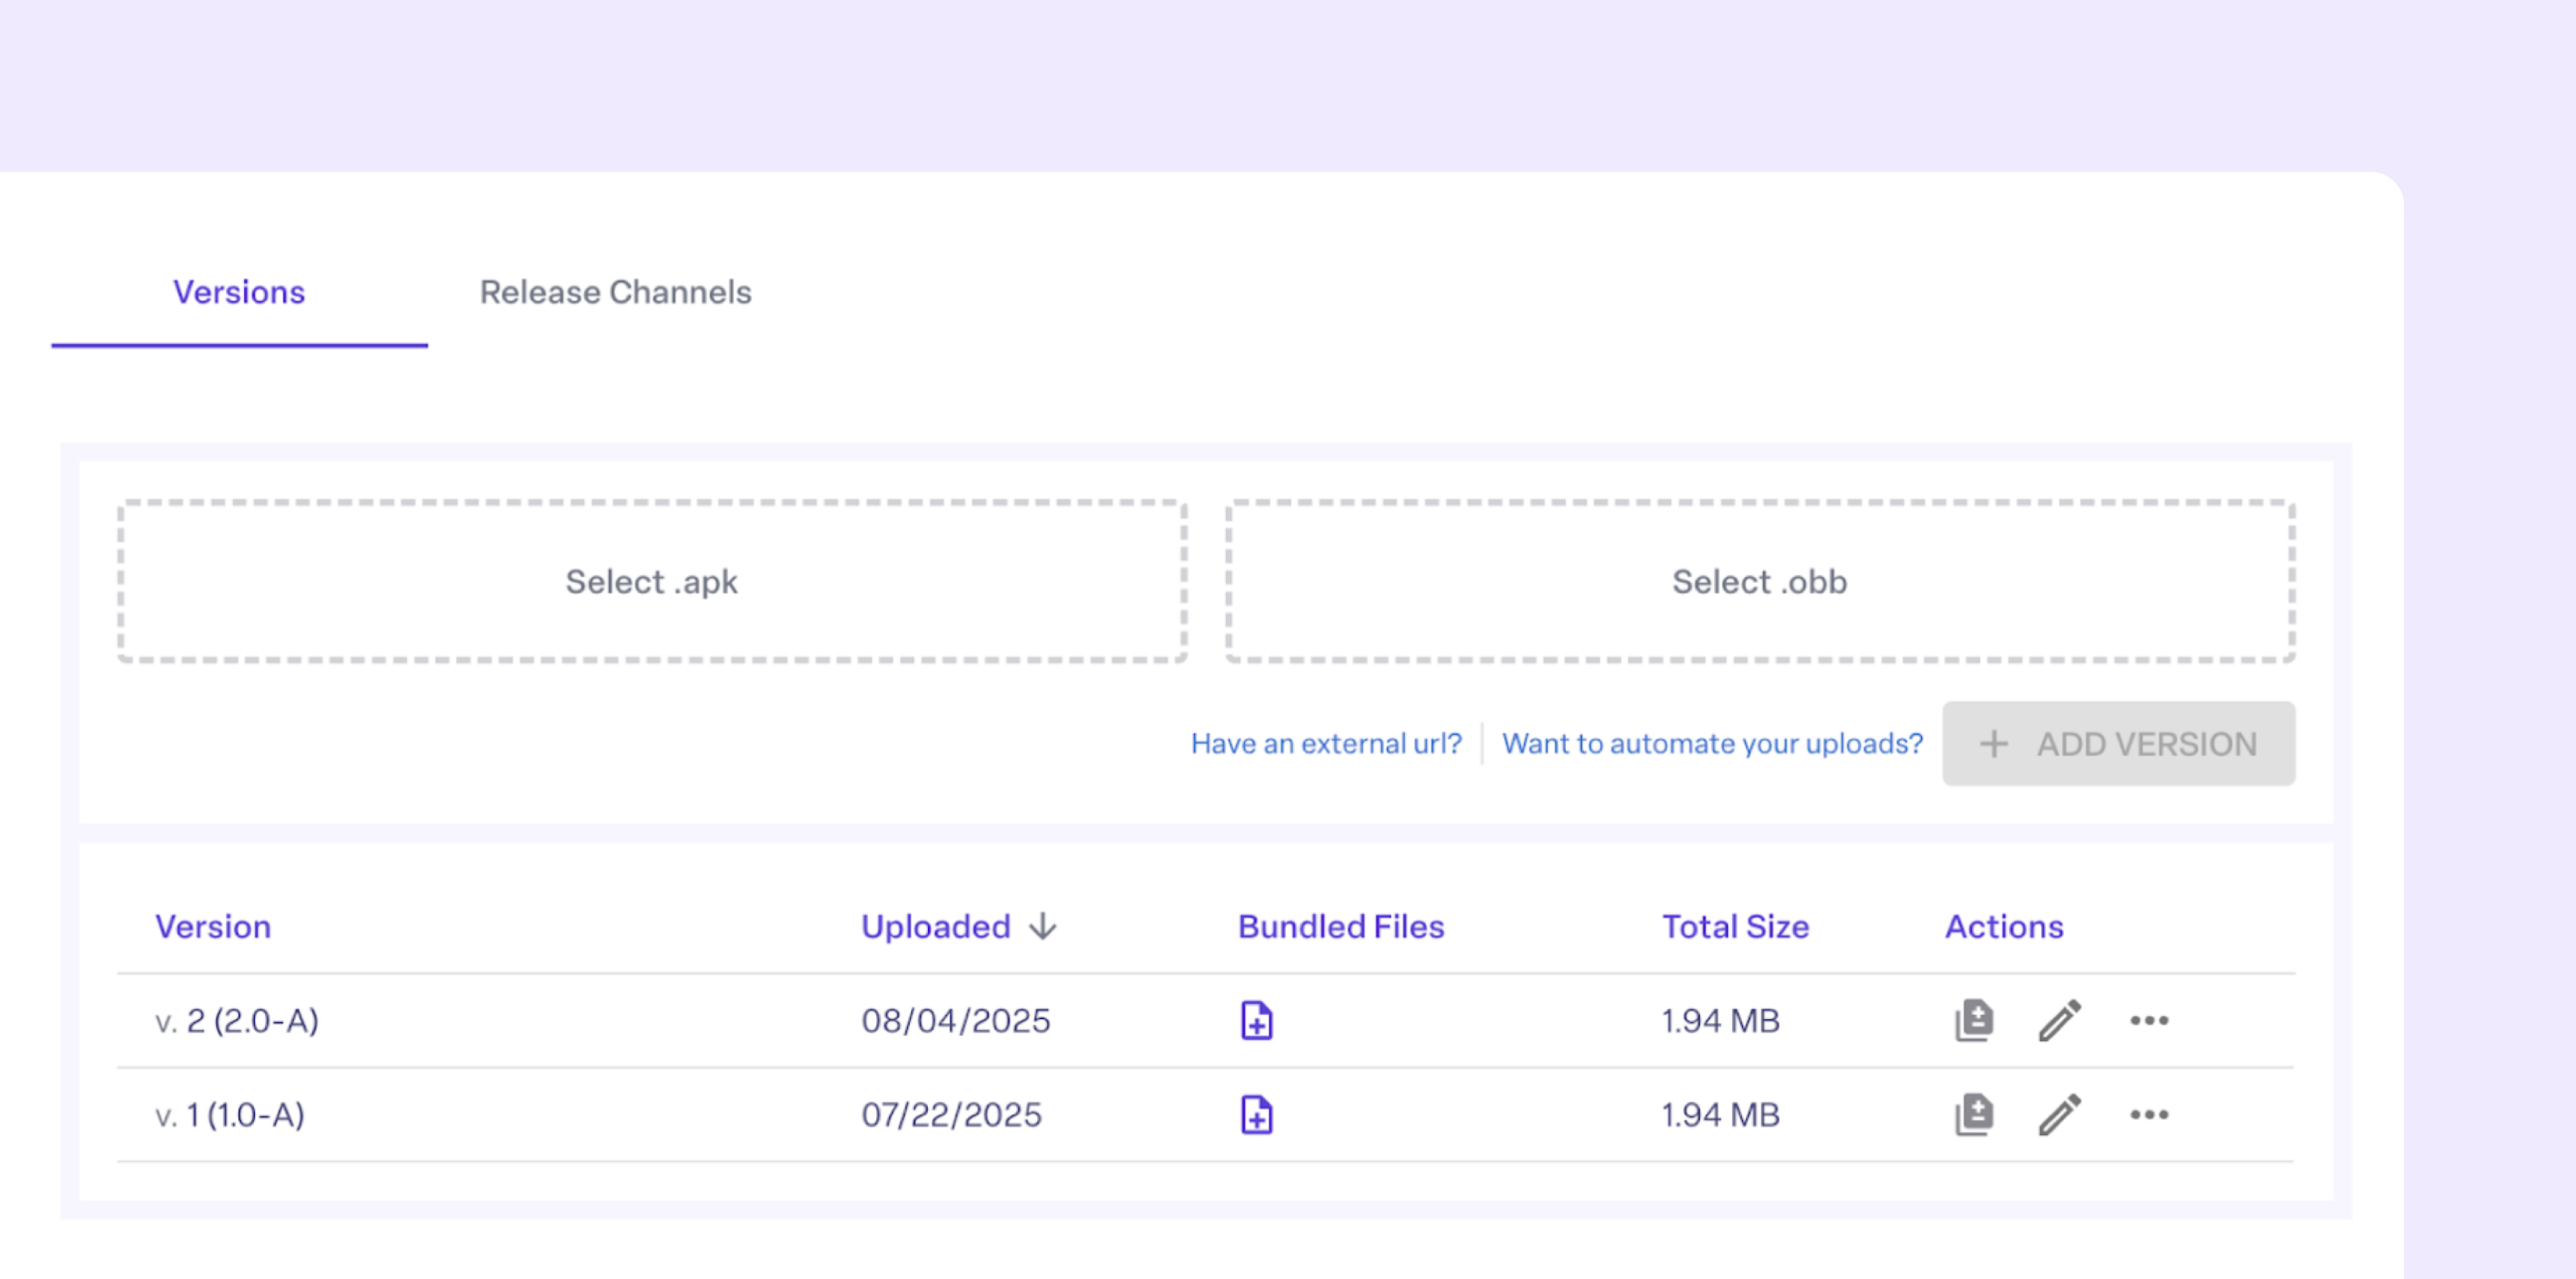Click upload date 08/04/2025
Screen dimensions: 2576x1279
(956, 1020)
